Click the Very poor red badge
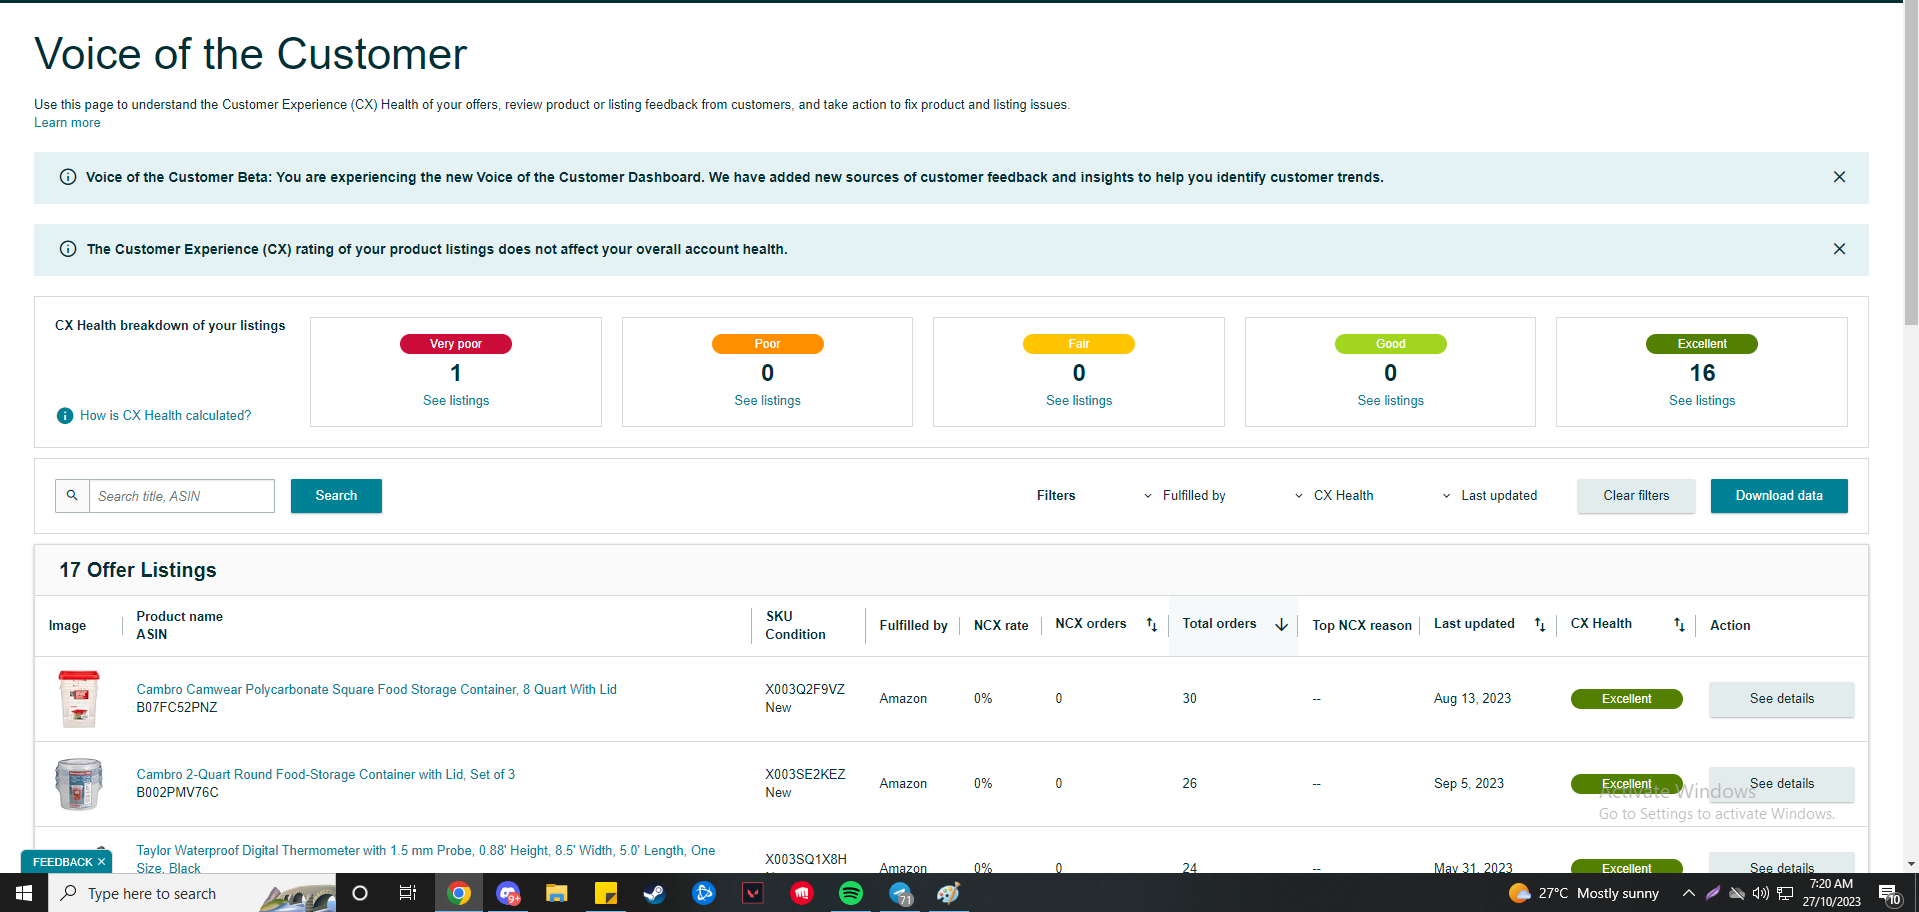Image resolution: width=1919 pixels, height=912 pixels. [456, 344]
